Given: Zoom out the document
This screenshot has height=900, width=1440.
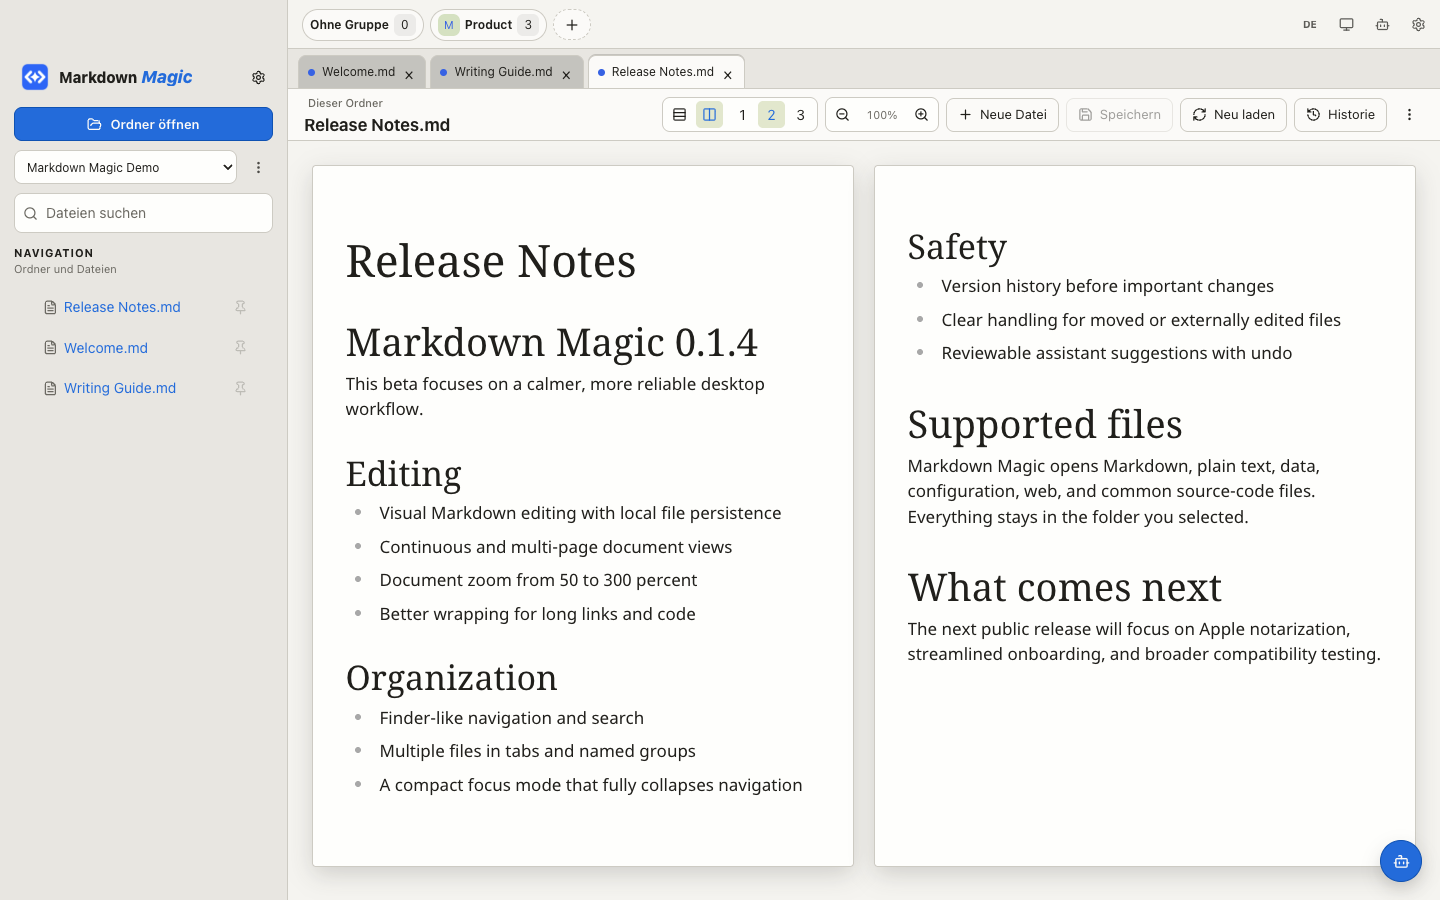Looking at the screenshot, I should tap(843, 115).
